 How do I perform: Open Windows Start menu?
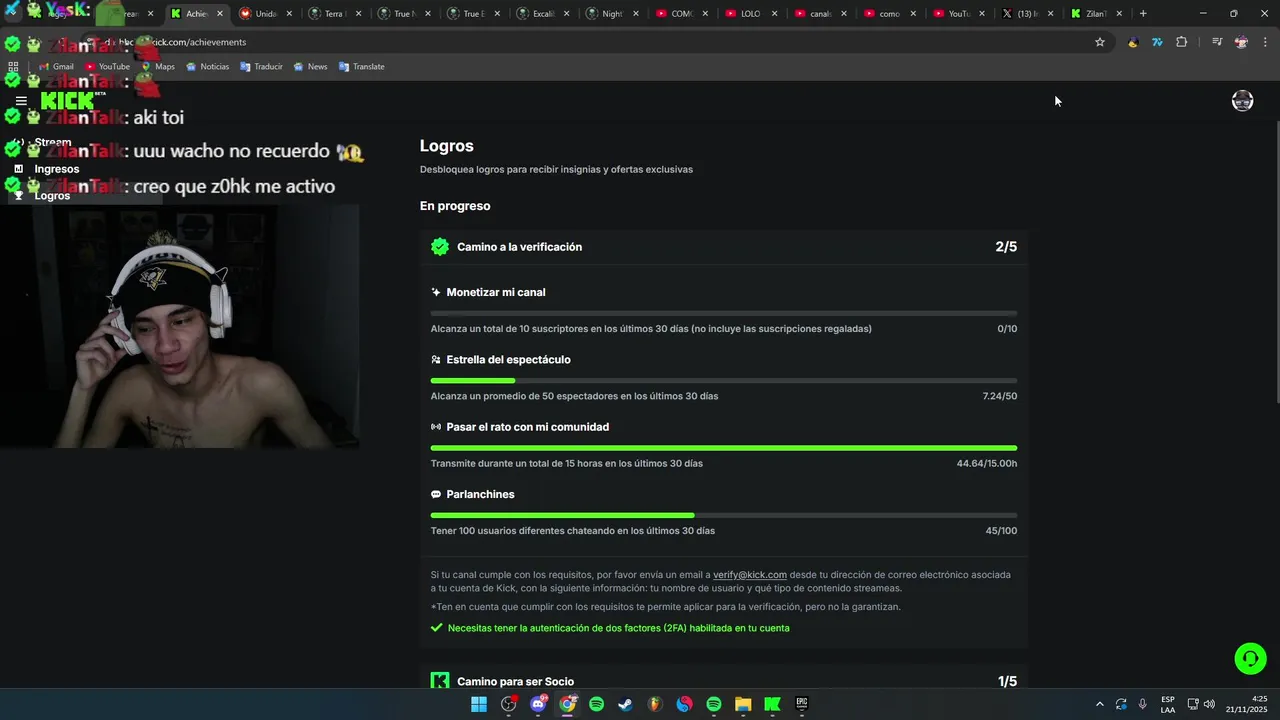[479, 704]
